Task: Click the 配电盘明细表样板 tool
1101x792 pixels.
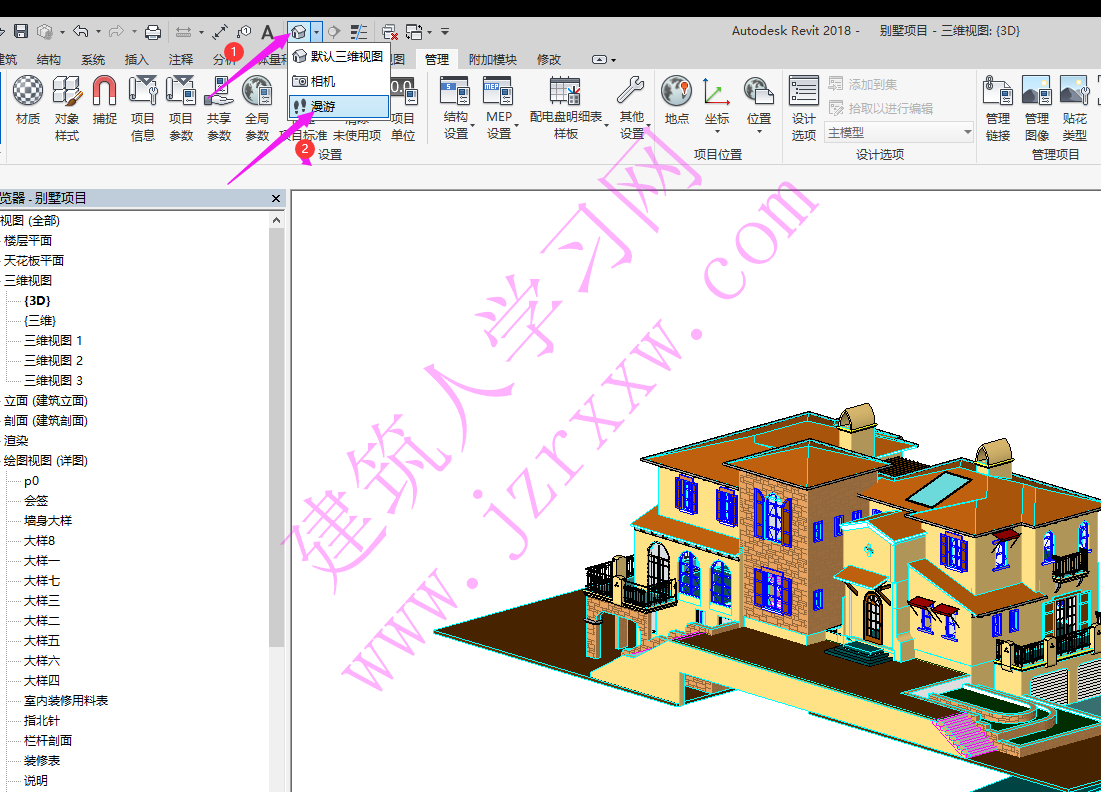Action: pos(566,109)
